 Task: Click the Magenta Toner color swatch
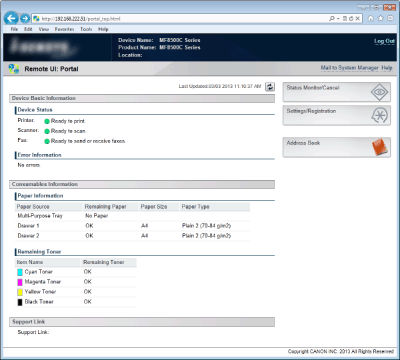pos(20,282)
